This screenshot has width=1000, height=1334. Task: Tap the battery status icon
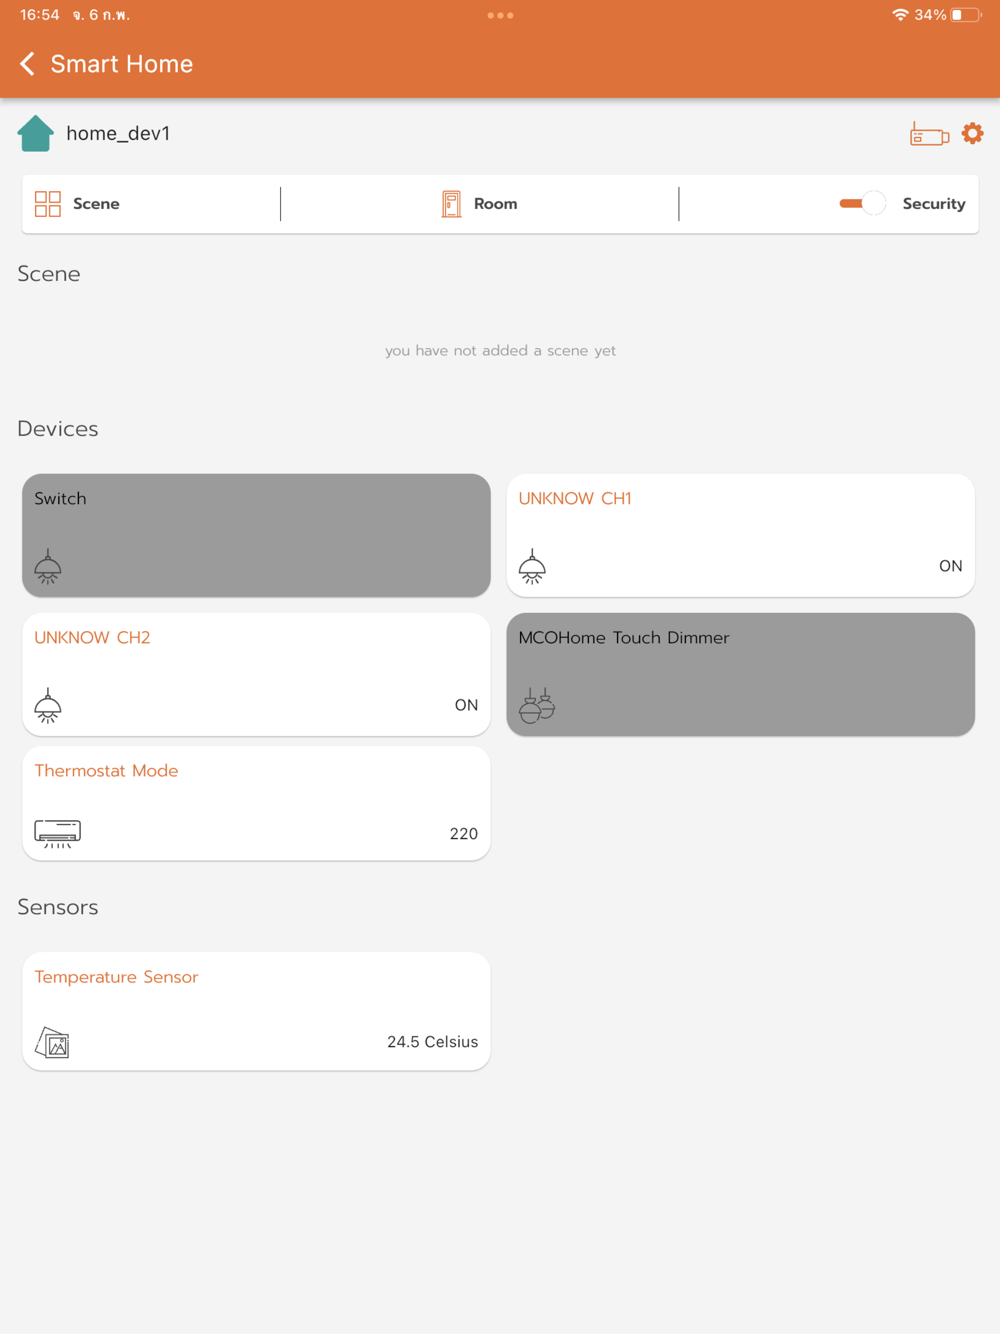(966, 15)
